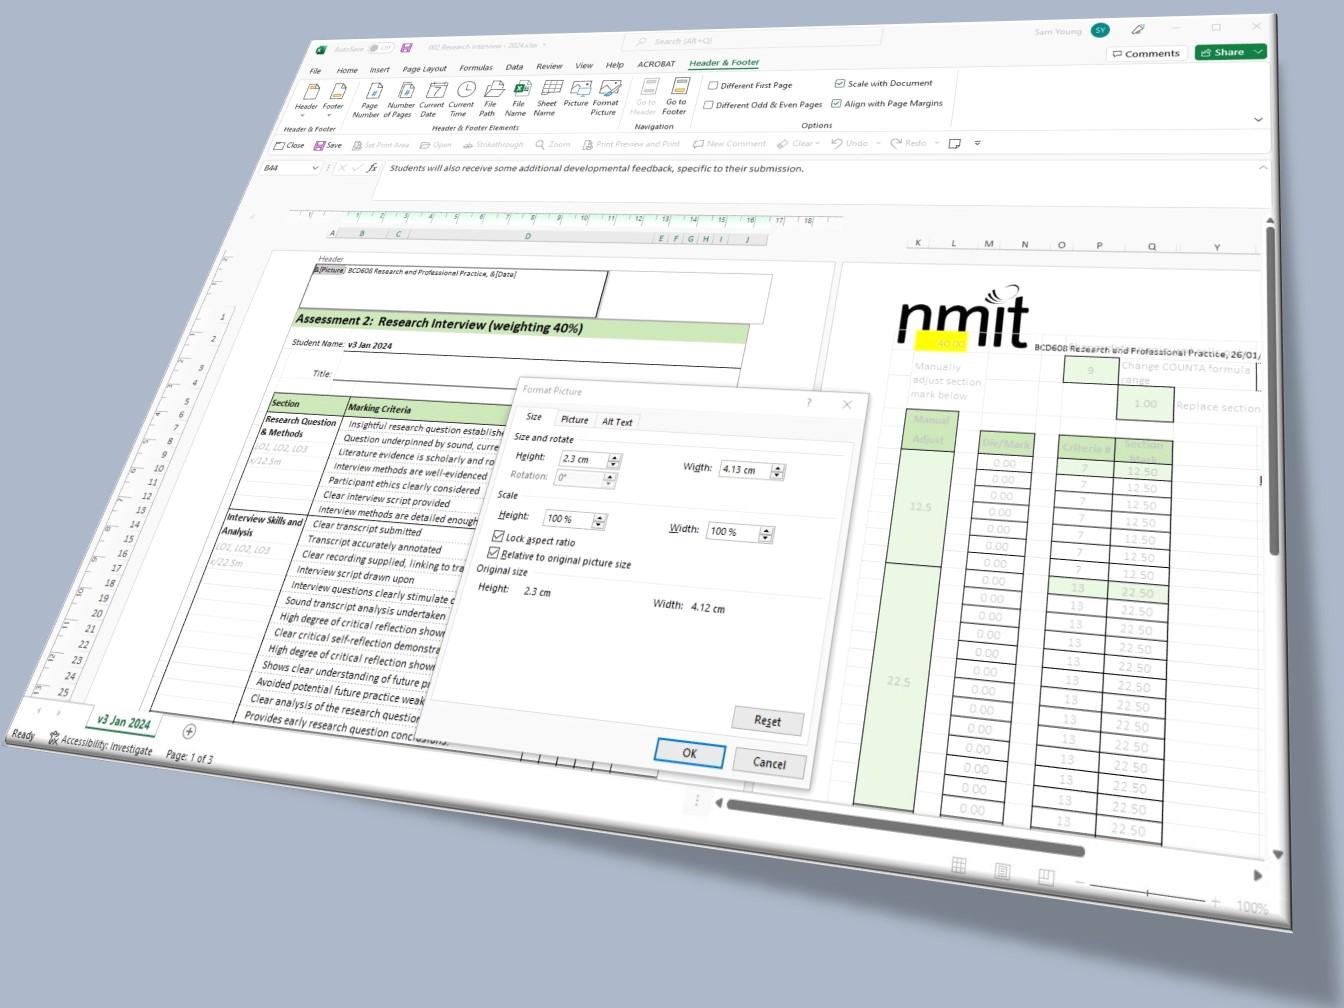The height and width of the screenshot is (1008, 1344).
Task: Click the horizontal scrollbar thumb
Action: pyautogui.click(x=904, y=827)
